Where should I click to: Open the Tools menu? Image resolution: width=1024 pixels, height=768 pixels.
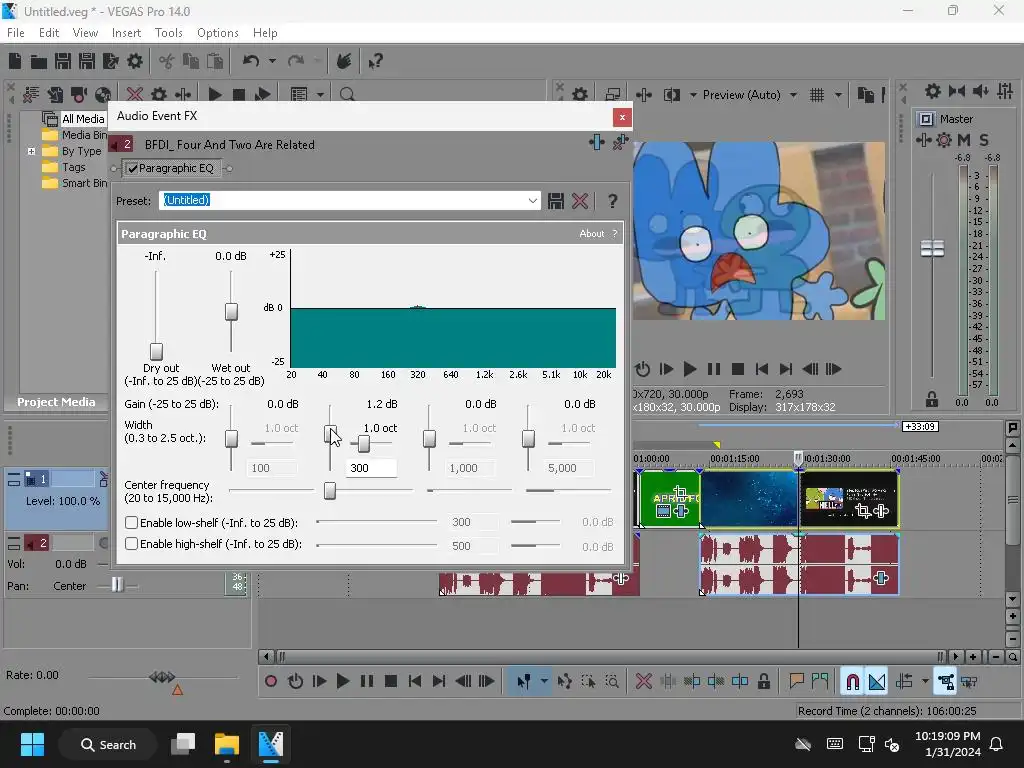pos(168,33)
